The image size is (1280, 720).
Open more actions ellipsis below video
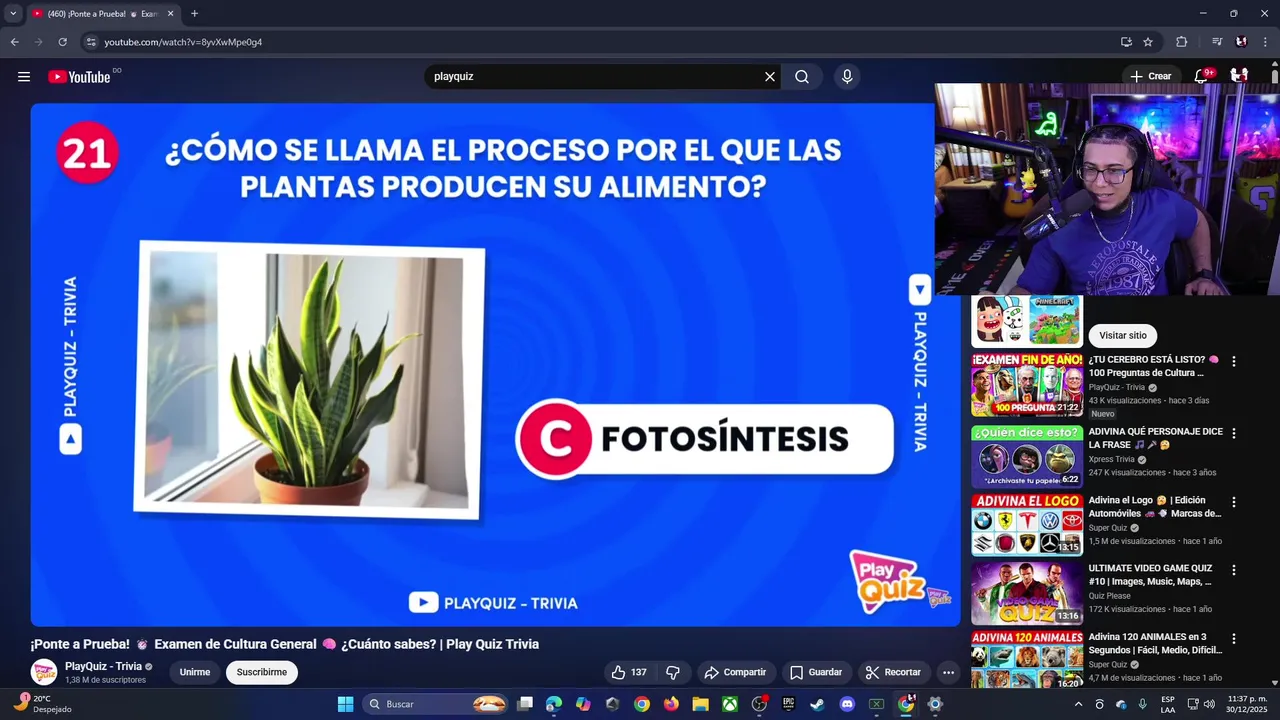click(x=948, y=672)
